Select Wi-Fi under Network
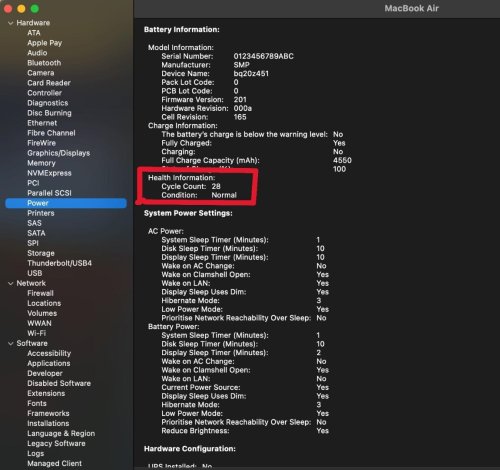The image size is (500, 470). 37,333
